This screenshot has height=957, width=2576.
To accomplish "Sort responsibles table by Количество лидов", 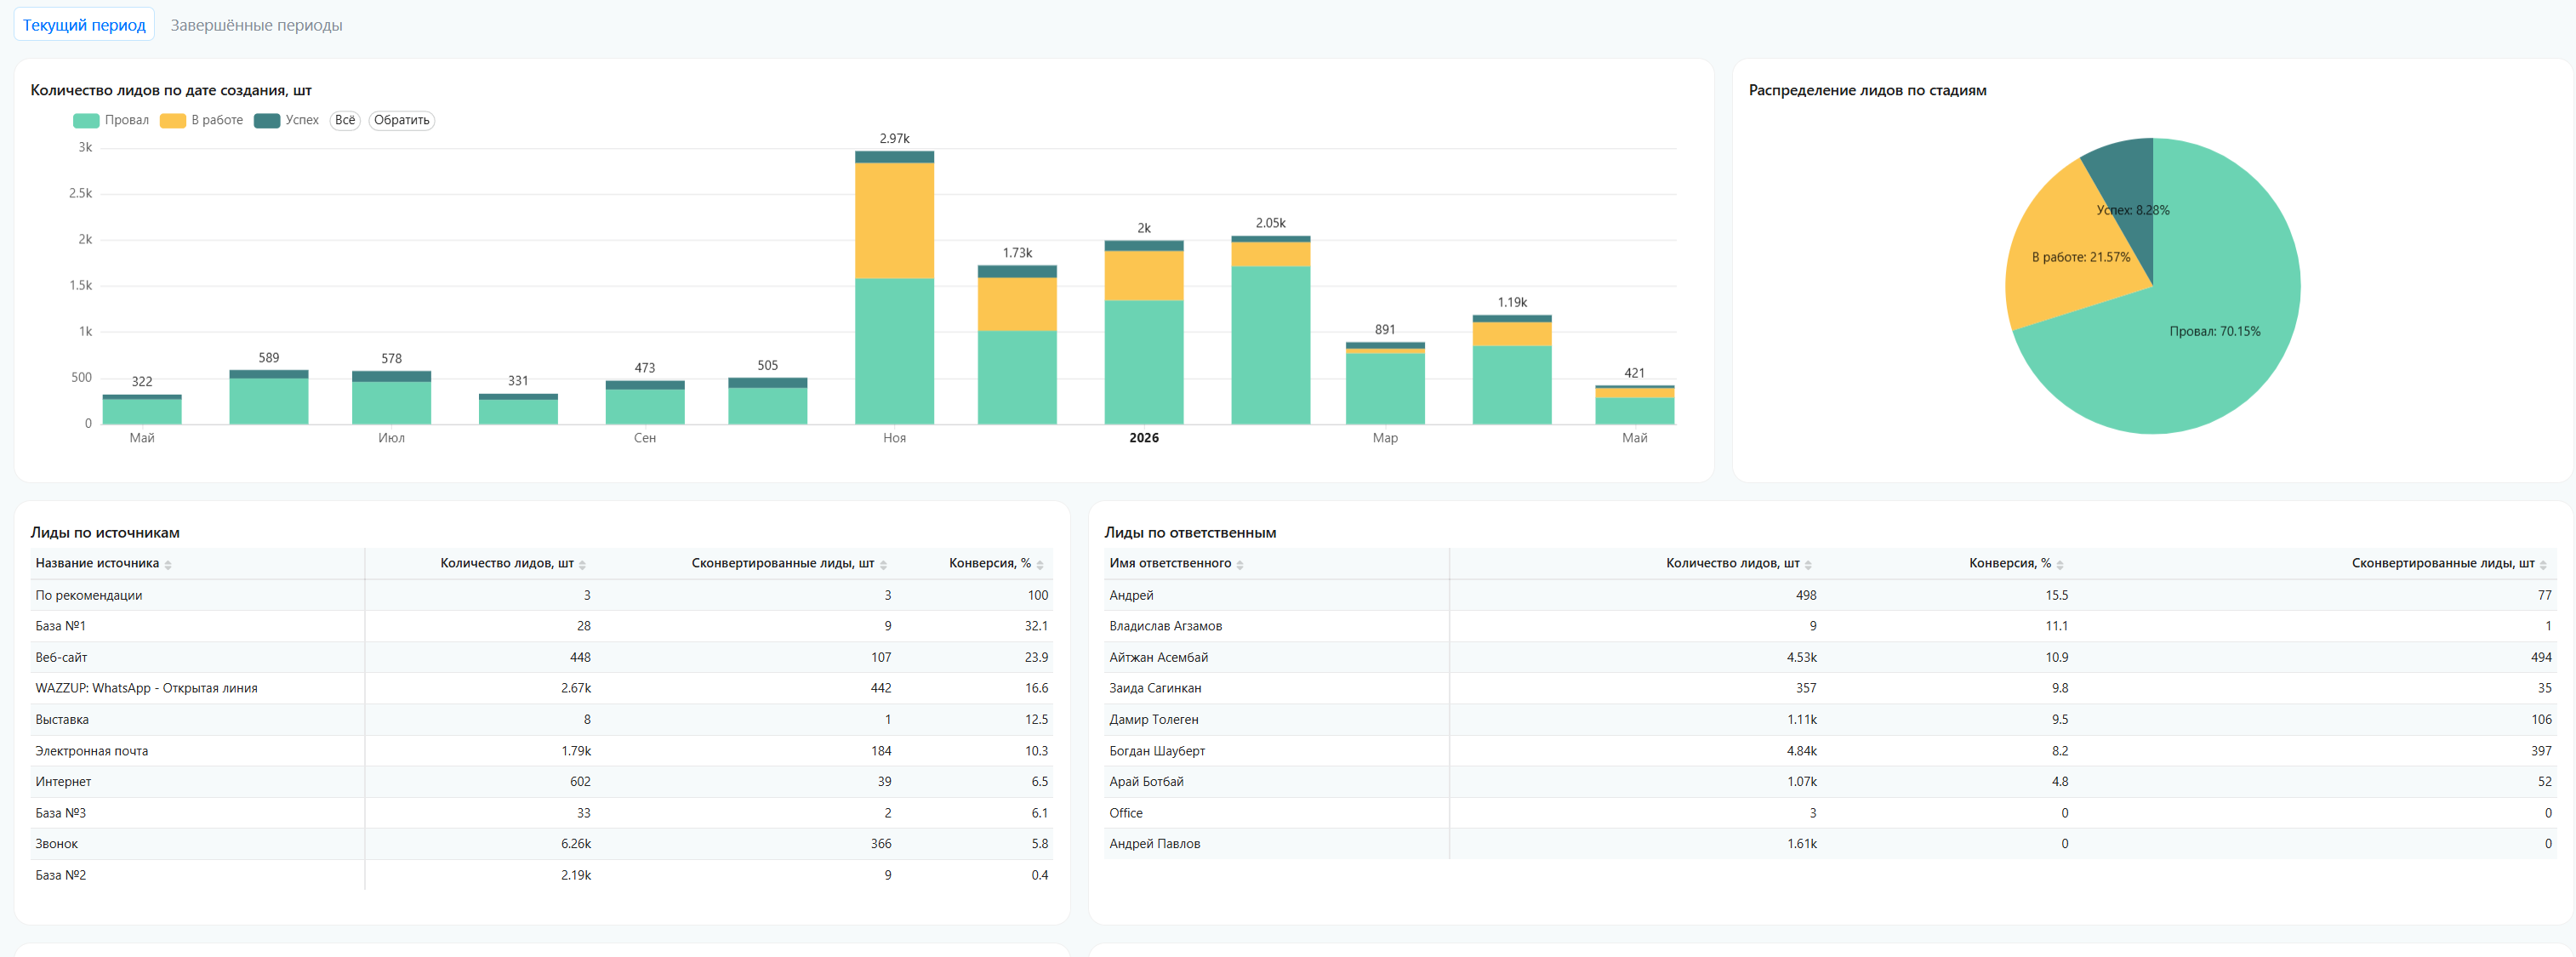I will pos(1739,564).
